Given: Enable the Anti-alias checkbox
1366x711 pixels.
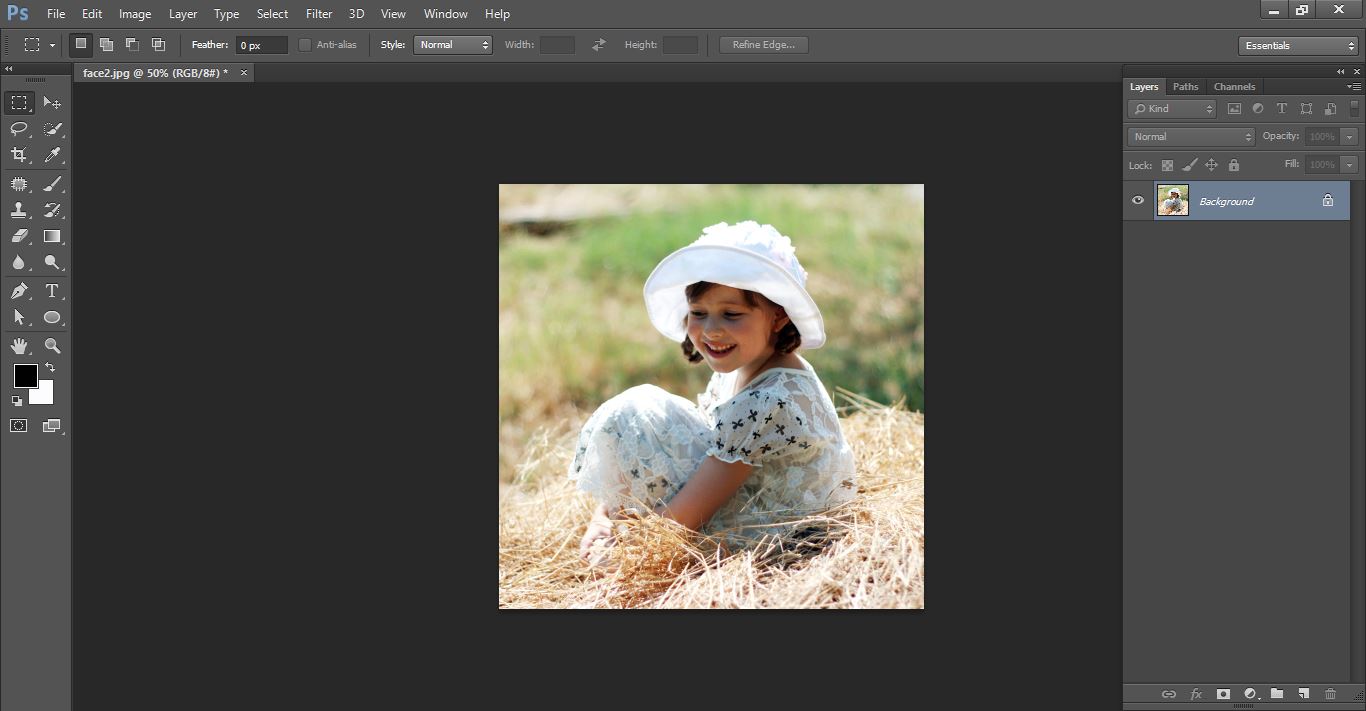Looking at the screenshot, I should [x=305, y=45].
